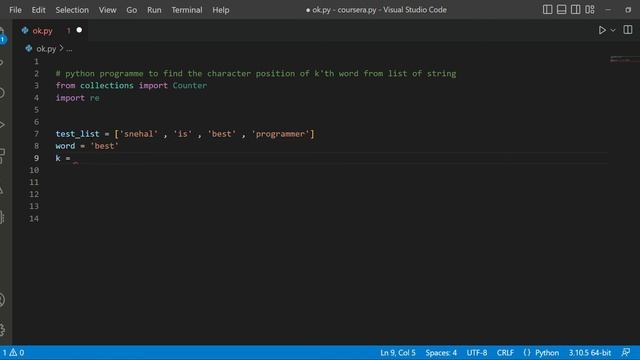Click the Ln 9, Col 5 status entry

[x=398, y=353]
